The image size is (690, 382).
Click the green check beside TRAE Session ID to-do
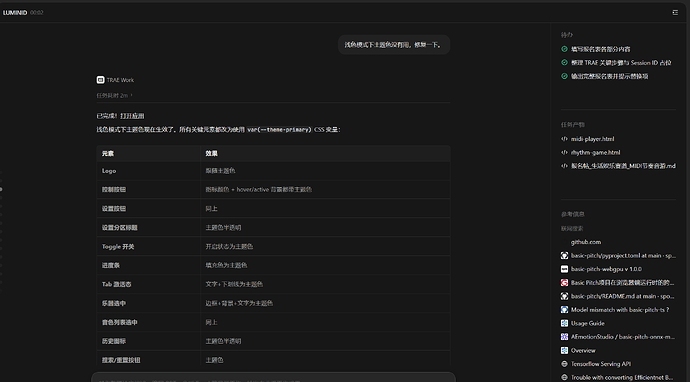coord(564,62)
